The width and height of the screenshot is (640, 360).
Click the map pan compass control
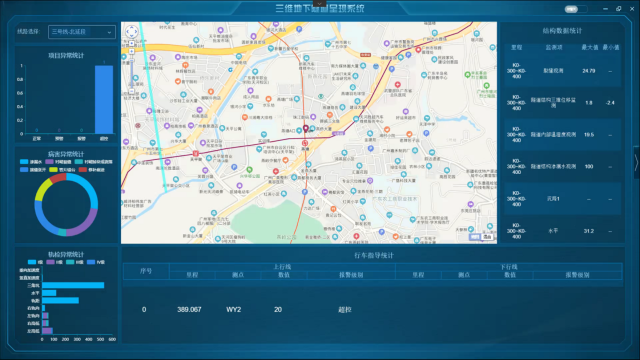click(131, 31)
